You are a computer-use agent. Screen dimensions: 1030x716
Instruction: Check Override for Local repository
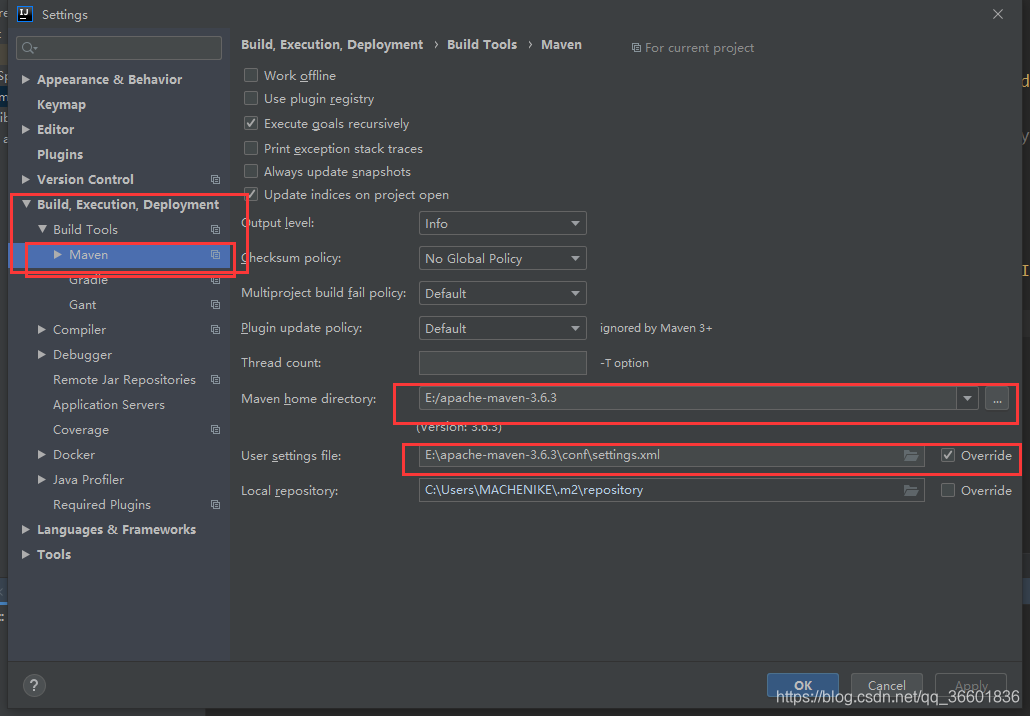coord(947,490)
